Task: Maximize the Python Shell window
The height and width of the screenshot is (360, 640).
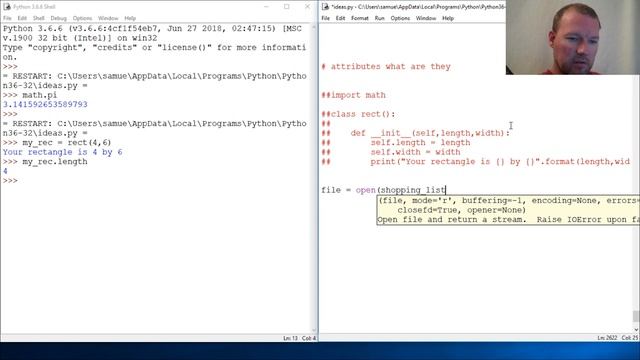Action: point(287,7)
